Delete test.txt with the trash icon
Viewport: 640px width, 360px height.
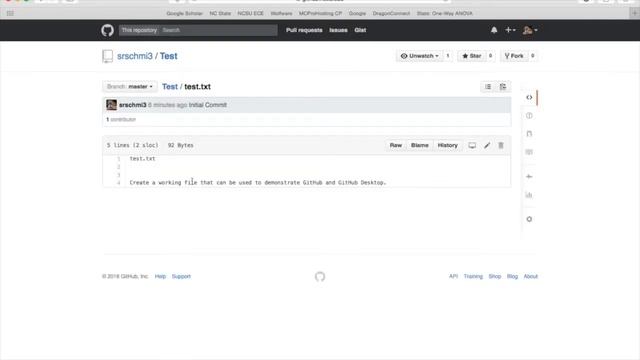[501, 145]
